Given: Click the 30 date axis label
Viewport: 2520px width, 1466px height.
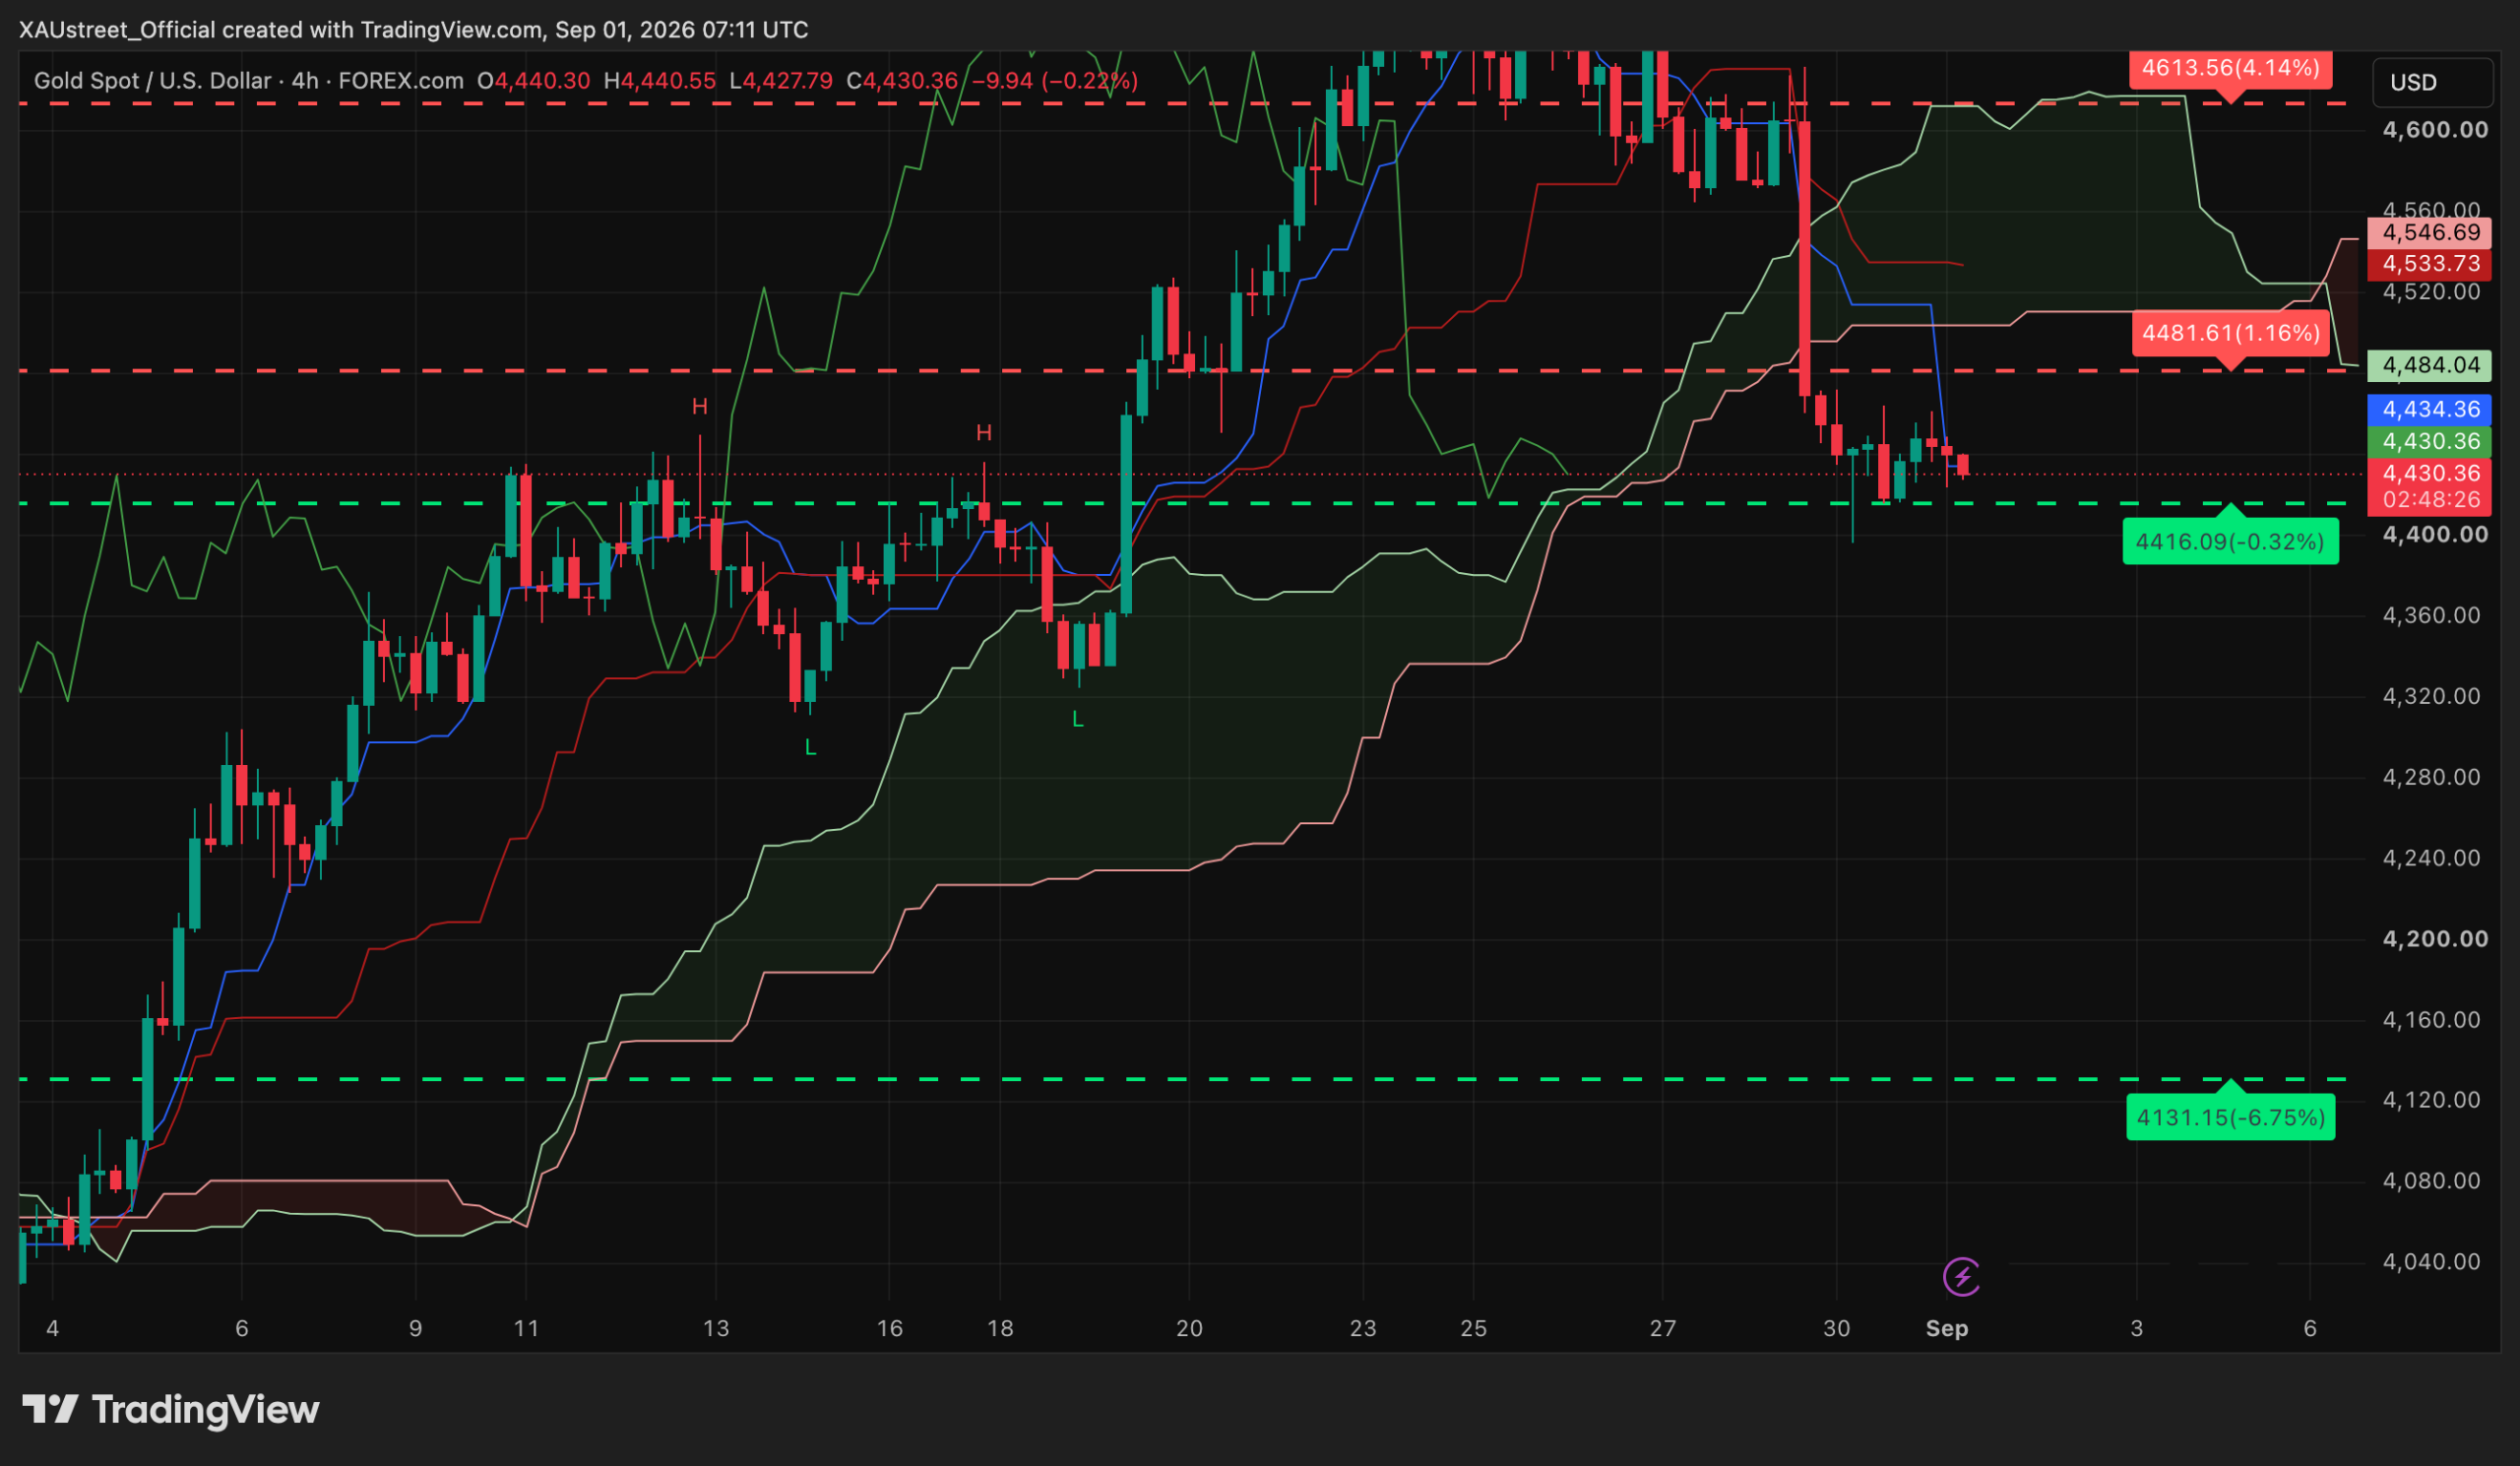Looking at the screenshot, I should point(1836,1329).
